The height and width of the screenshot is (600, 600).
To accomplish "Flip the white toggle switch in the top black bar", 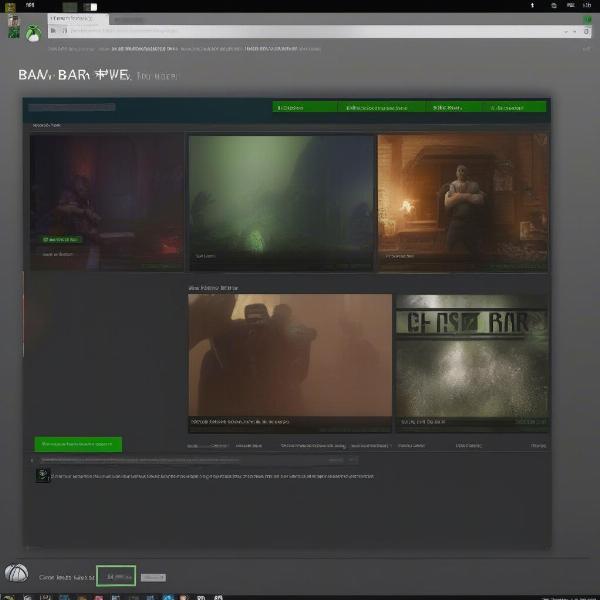I will 91,7.
